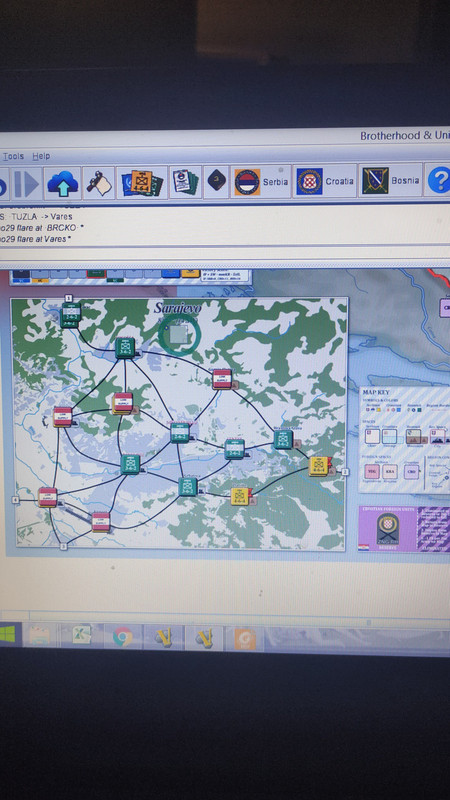Select the chat log line "TUZLA -> Vares"

pos(42,217)
